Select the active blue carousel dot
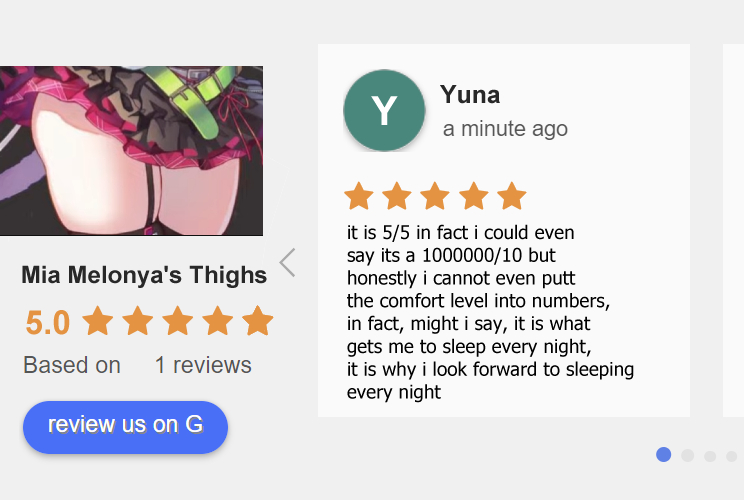This screenshot has height=500, width=744. (663, 455)
